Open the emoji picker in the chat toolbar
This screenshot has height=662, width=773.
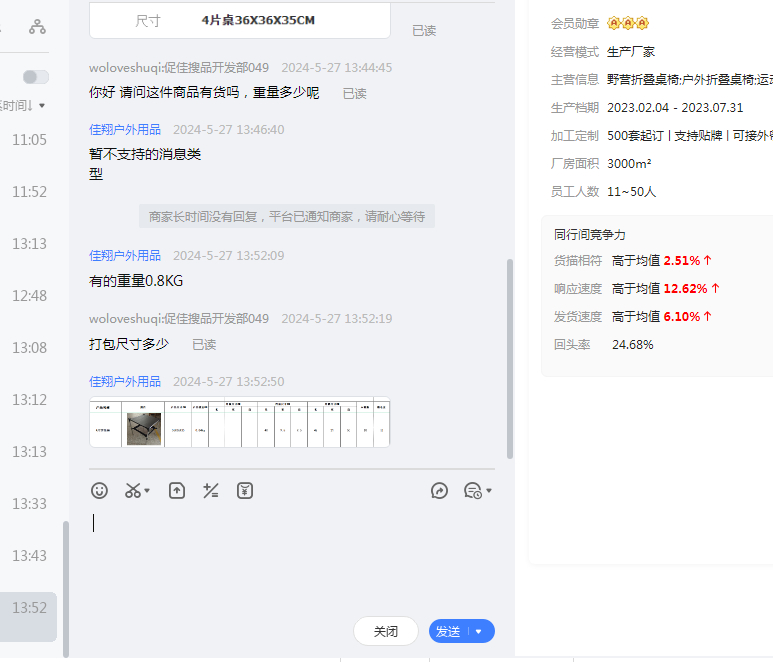pos(99,491)
